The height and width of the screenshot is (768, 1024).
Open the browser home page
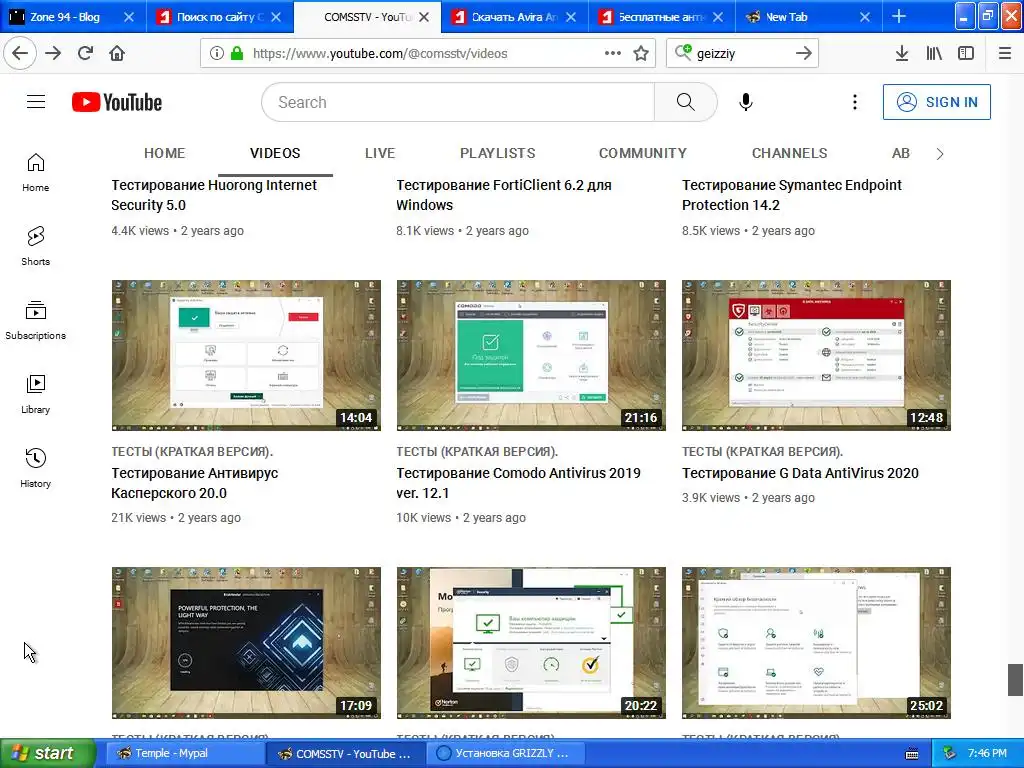tap(117, 53)
